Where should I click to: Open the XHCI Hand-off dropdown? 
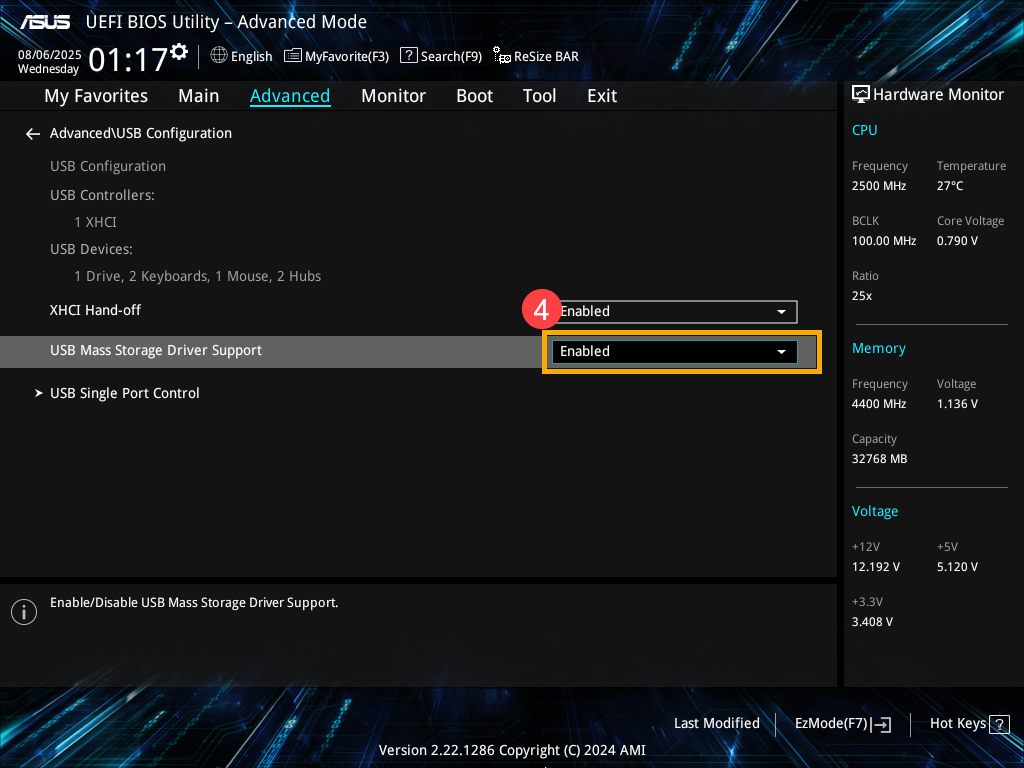click(x=675, y=312)
